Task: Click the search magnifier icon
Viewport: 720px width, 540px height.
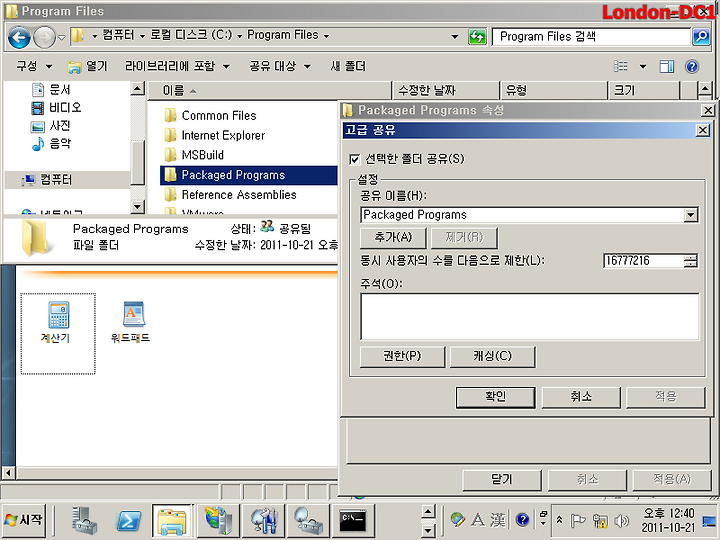Action: (701, 36)
